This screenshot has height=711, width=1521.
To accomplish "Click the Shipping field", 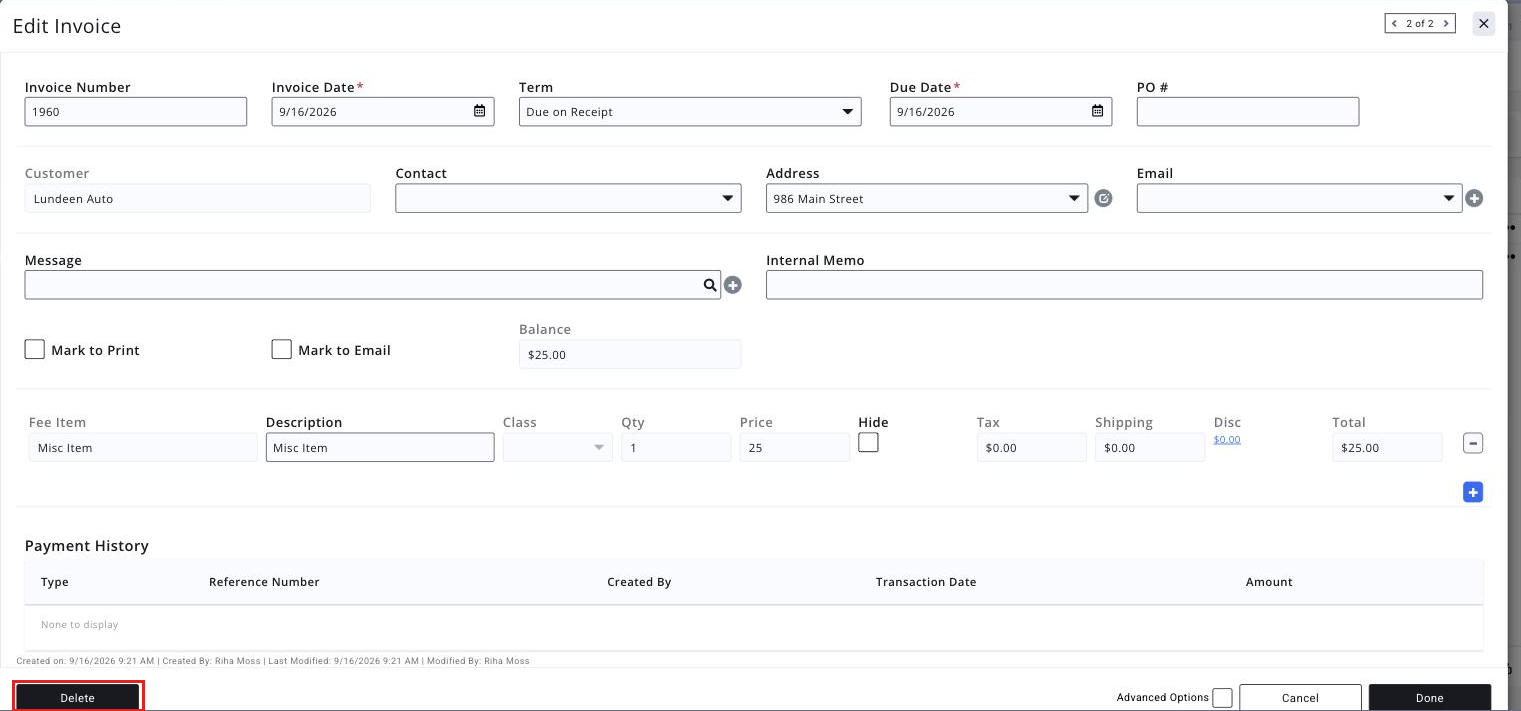I will pyautogui.click(x=1150, y=447).
